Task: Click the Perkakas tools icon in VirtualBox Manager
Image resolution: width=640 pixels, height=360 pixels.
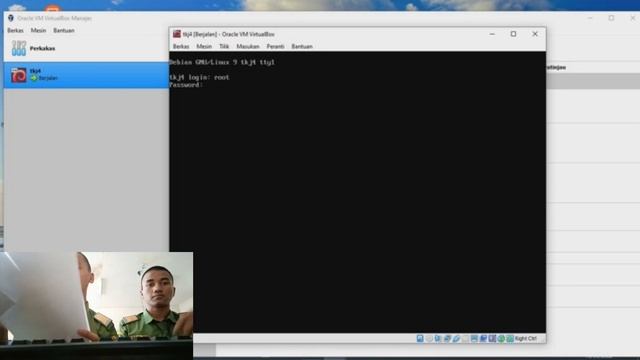Action: point(19,48)
